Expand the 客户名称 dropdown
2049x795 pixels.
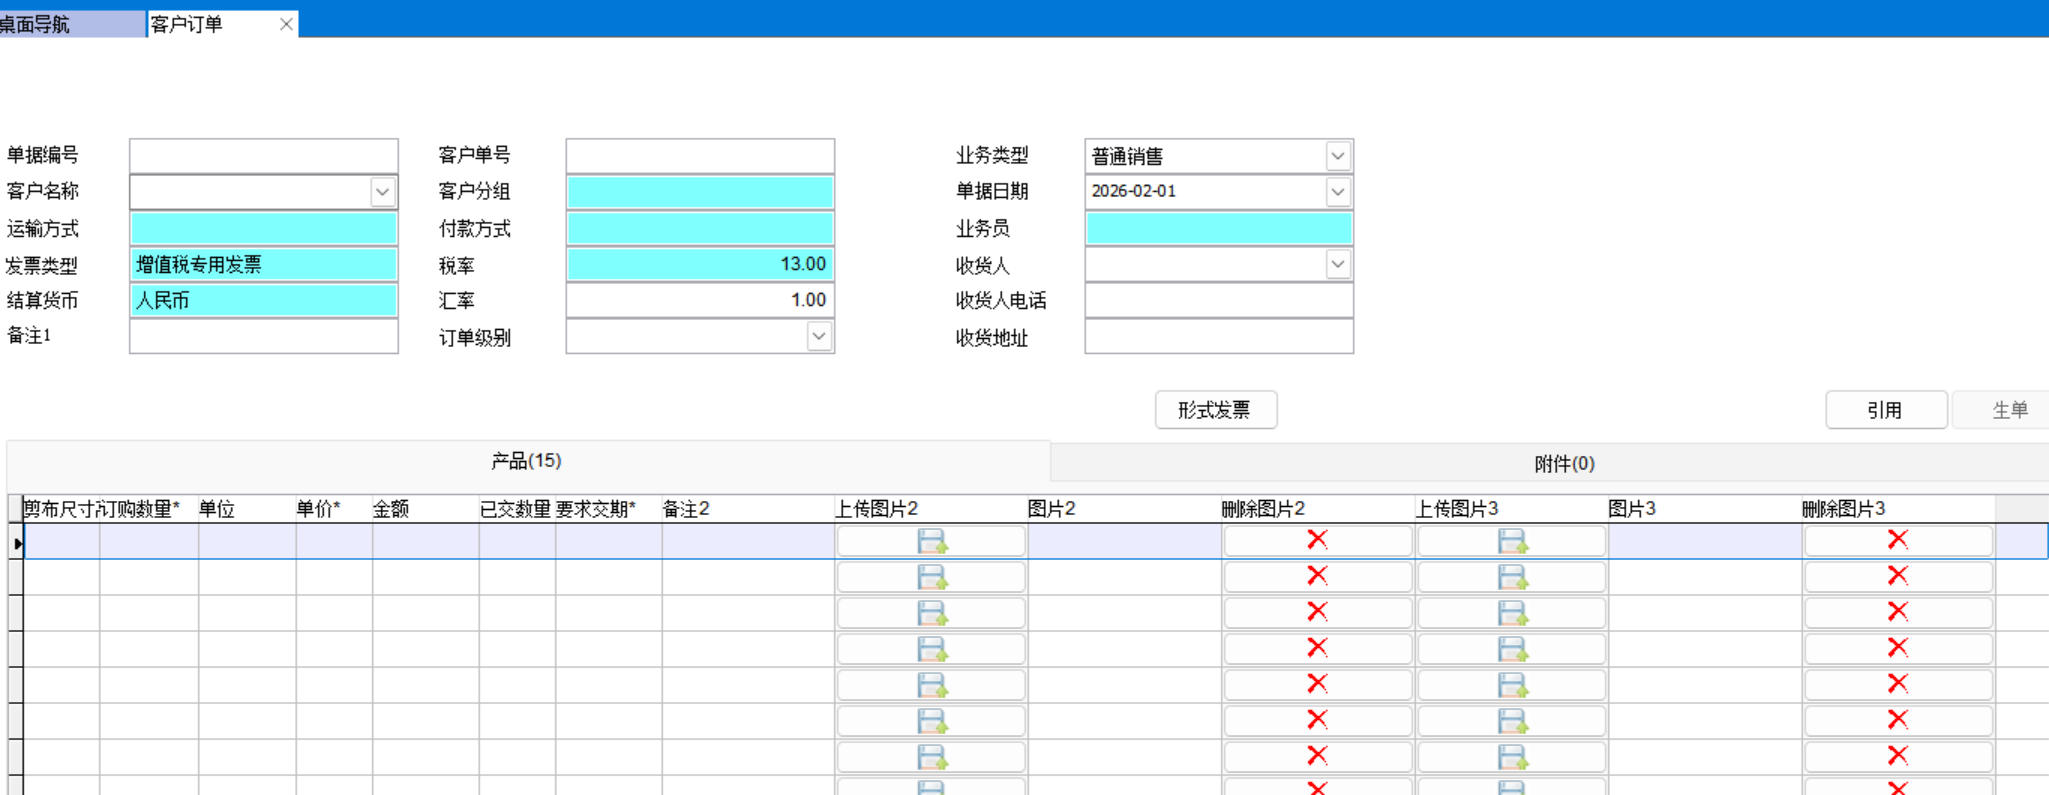(382, 192)
